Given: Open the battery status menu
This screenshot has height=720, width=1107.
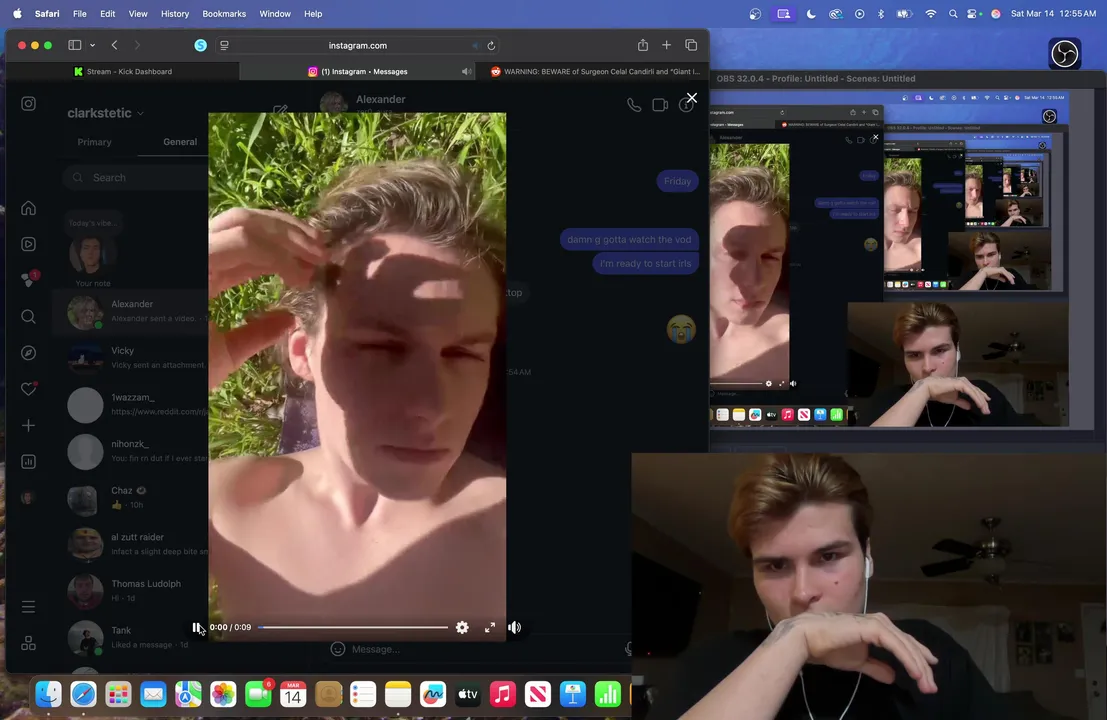Looking at the screenshot, I should point(904,13).
